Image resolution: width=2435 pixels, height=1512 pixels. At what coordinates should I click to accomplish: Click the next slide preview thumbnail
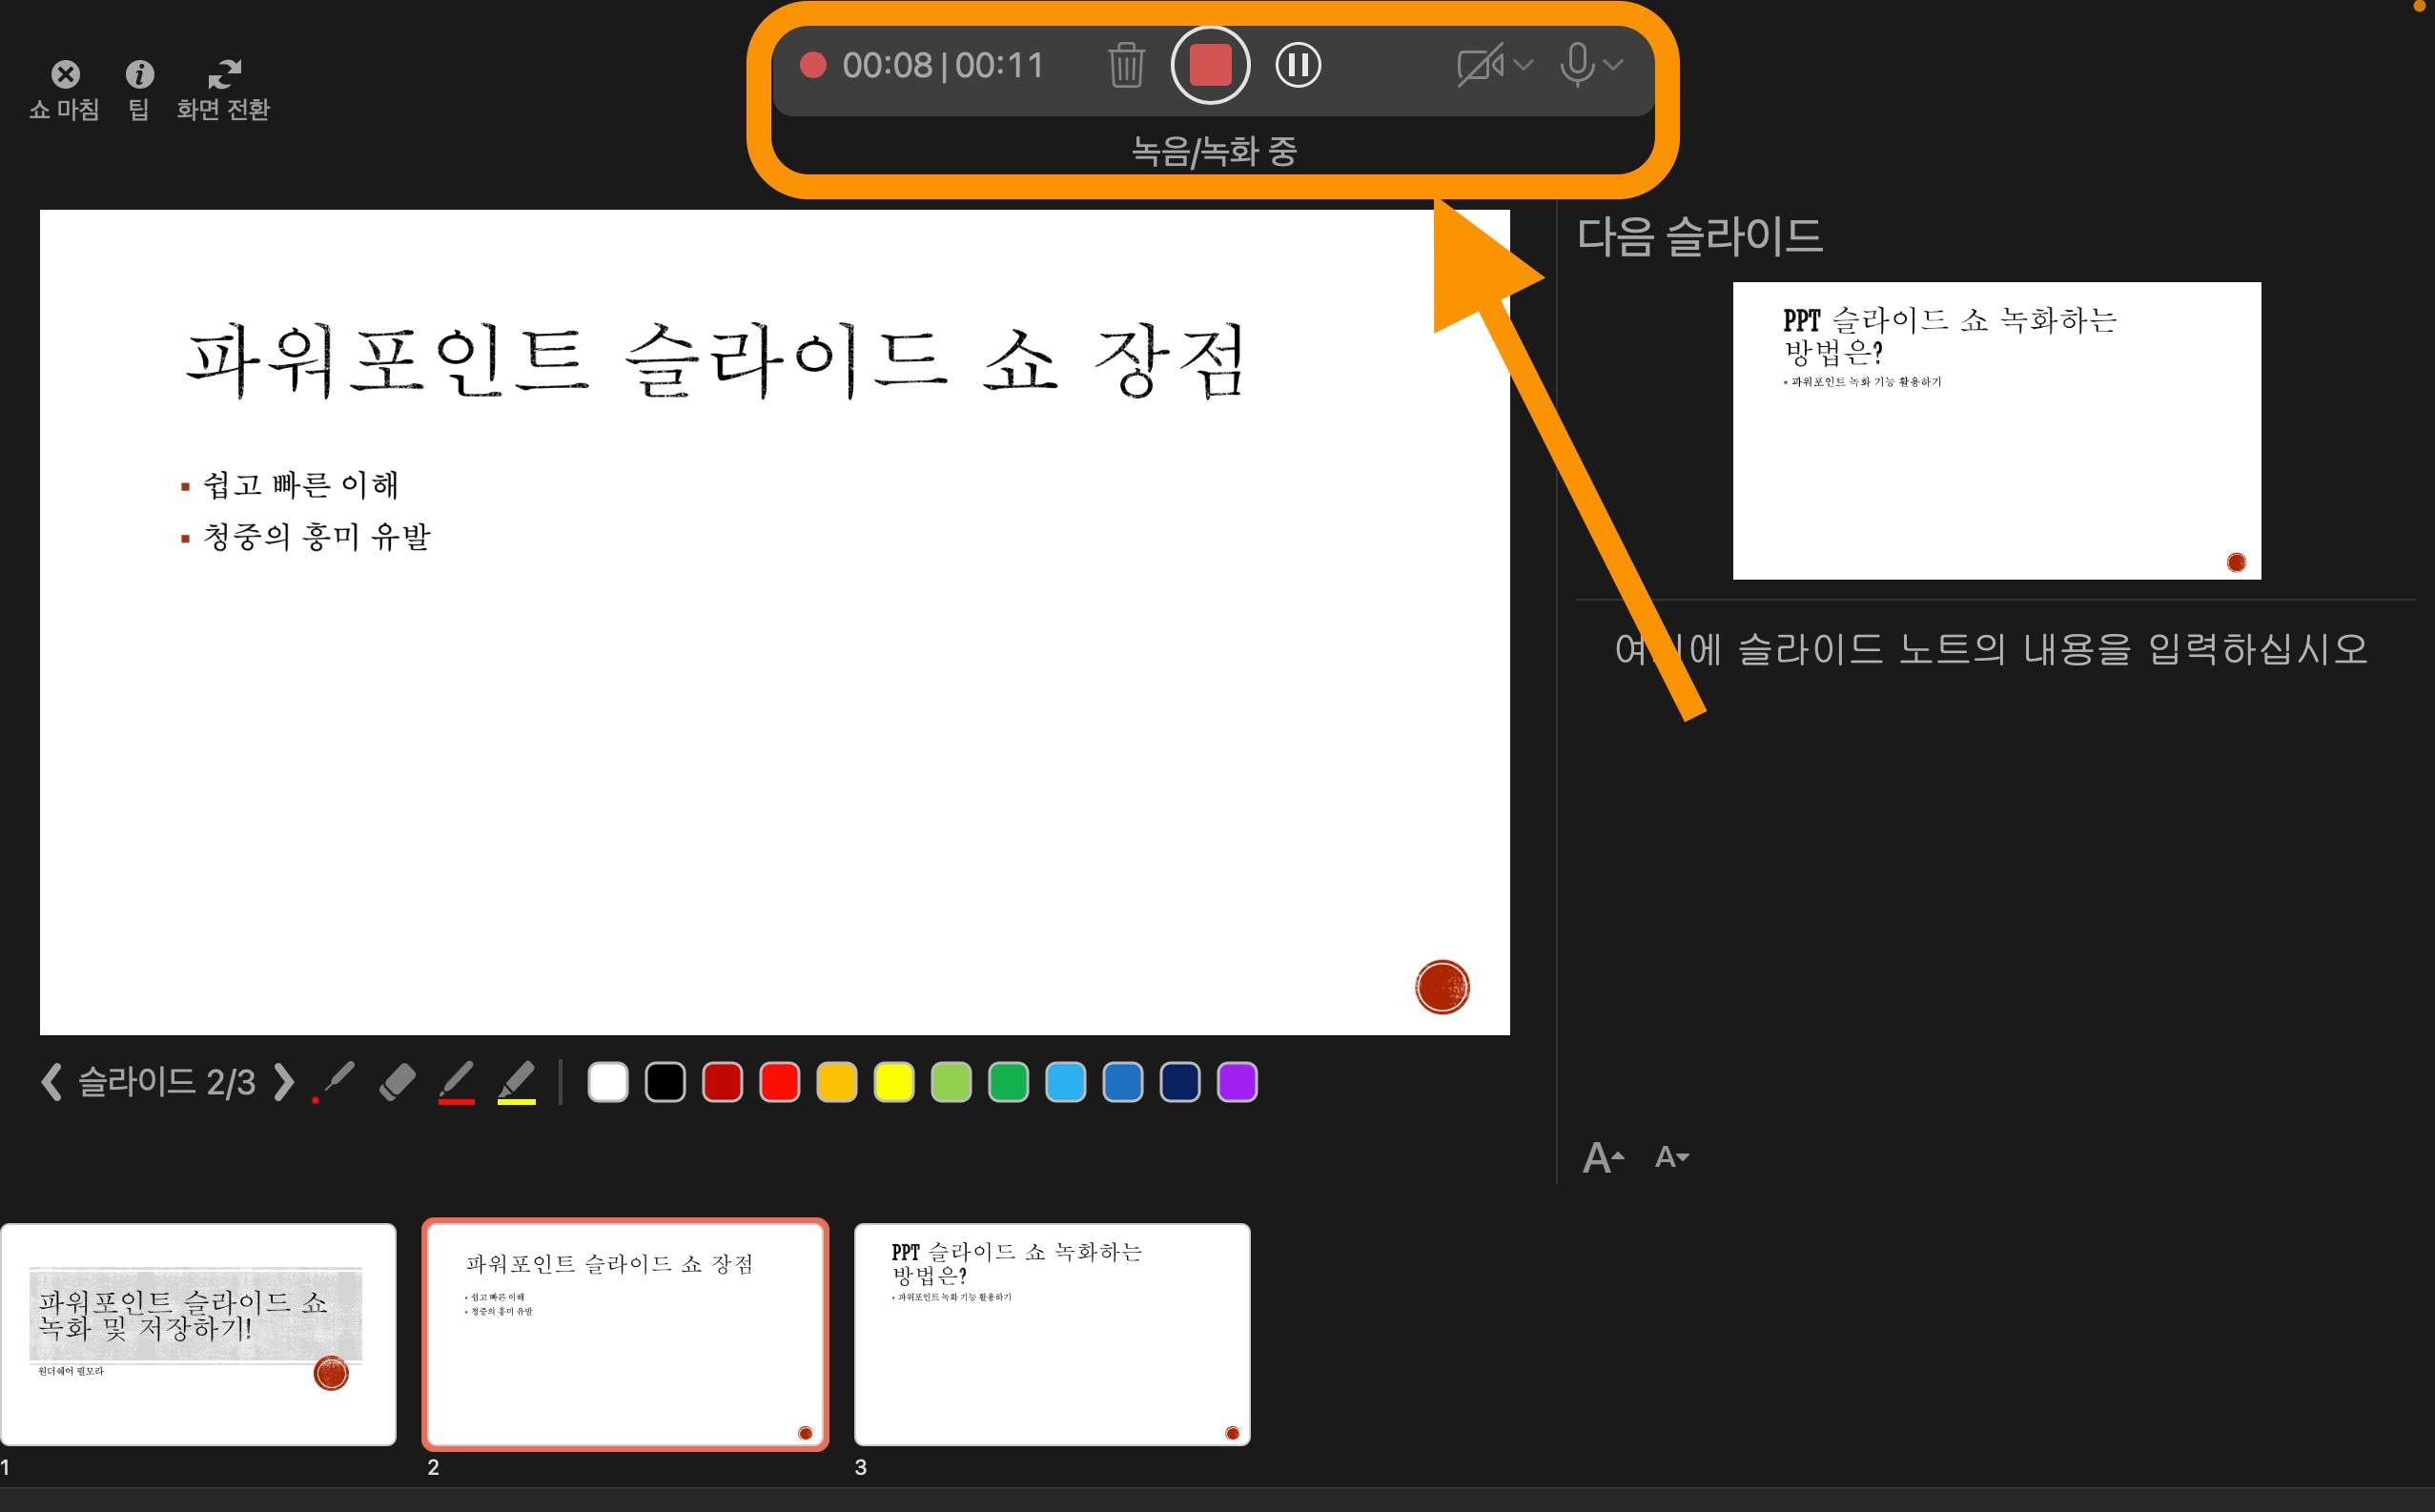[1996, 430]
